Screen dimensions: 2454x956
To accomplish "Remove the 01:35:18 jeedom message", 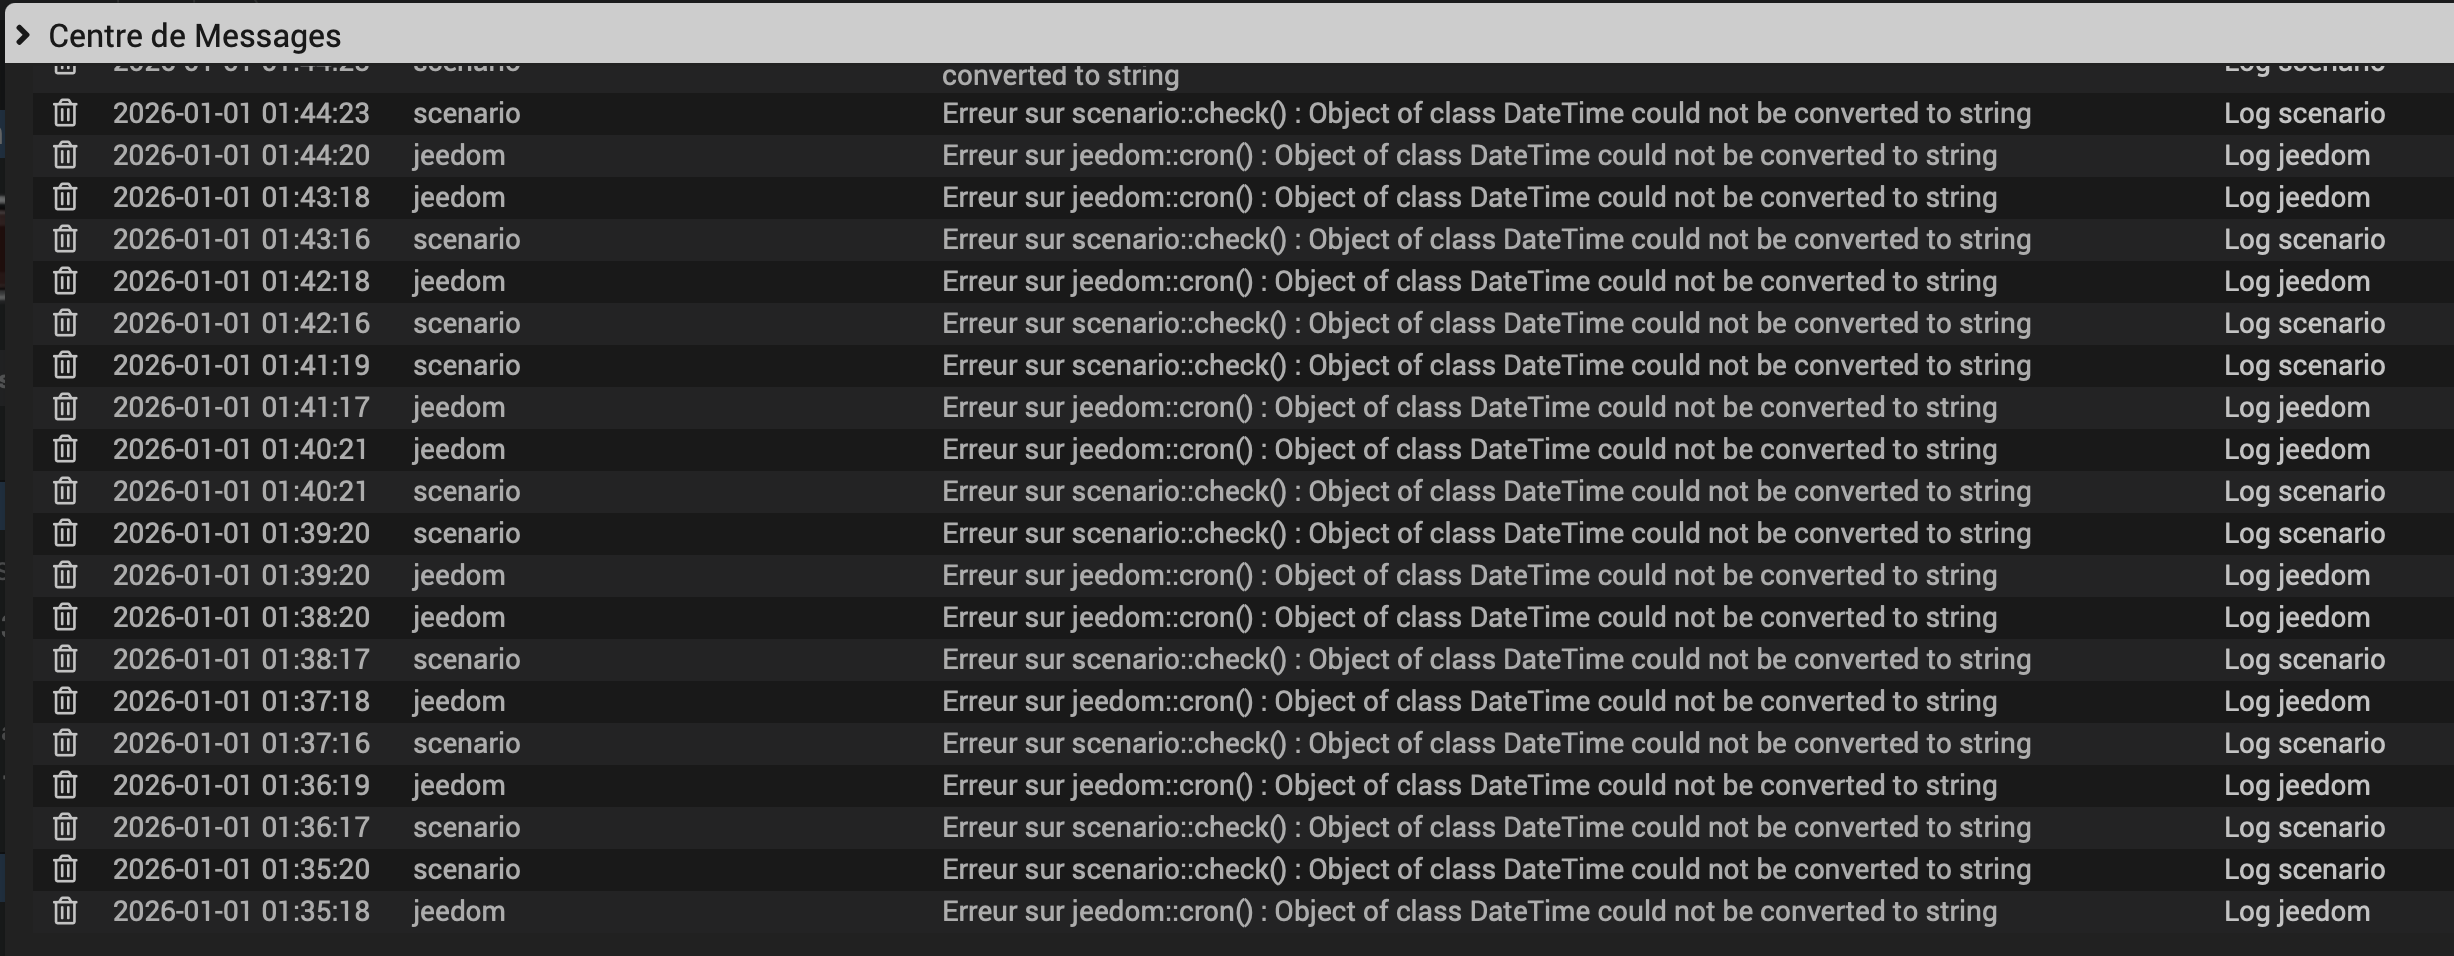I will tap(65, 911).
